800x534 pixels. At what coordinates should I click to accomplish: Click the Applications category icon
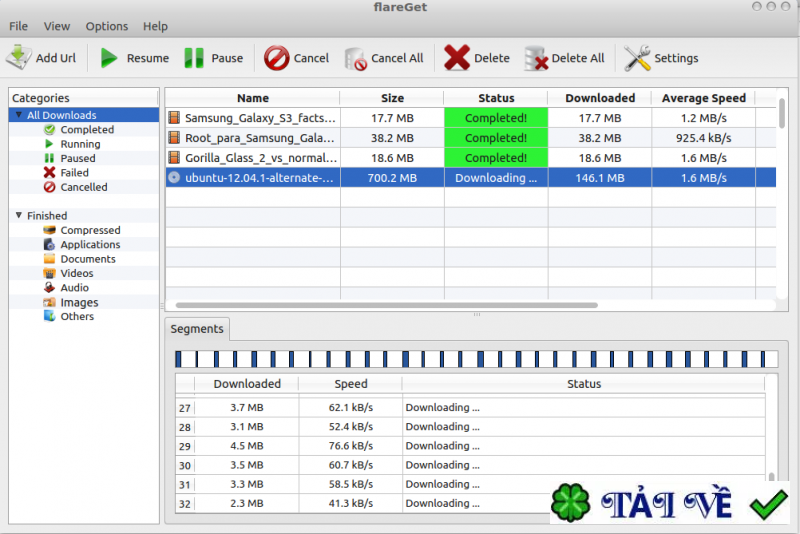point(49,244)
